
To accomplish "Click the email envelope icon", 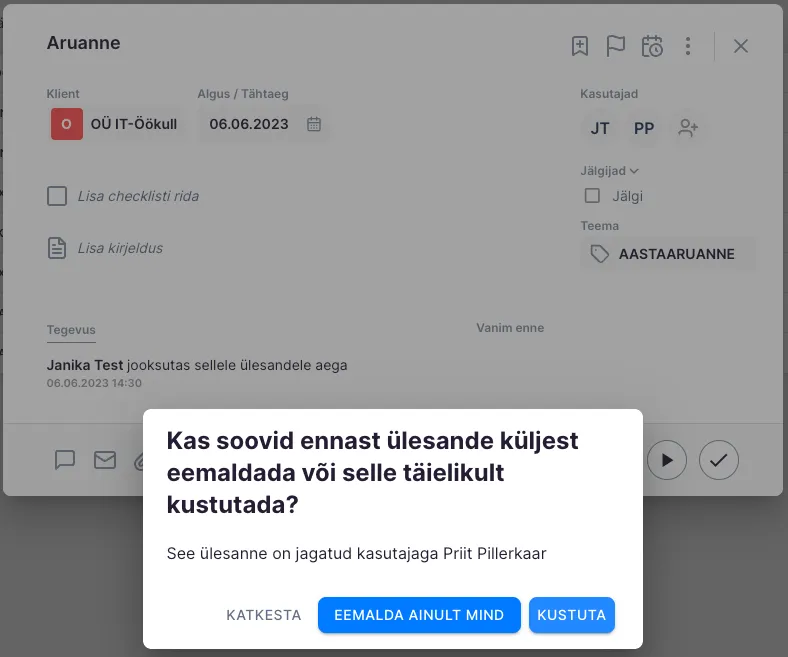I will 105,460.
